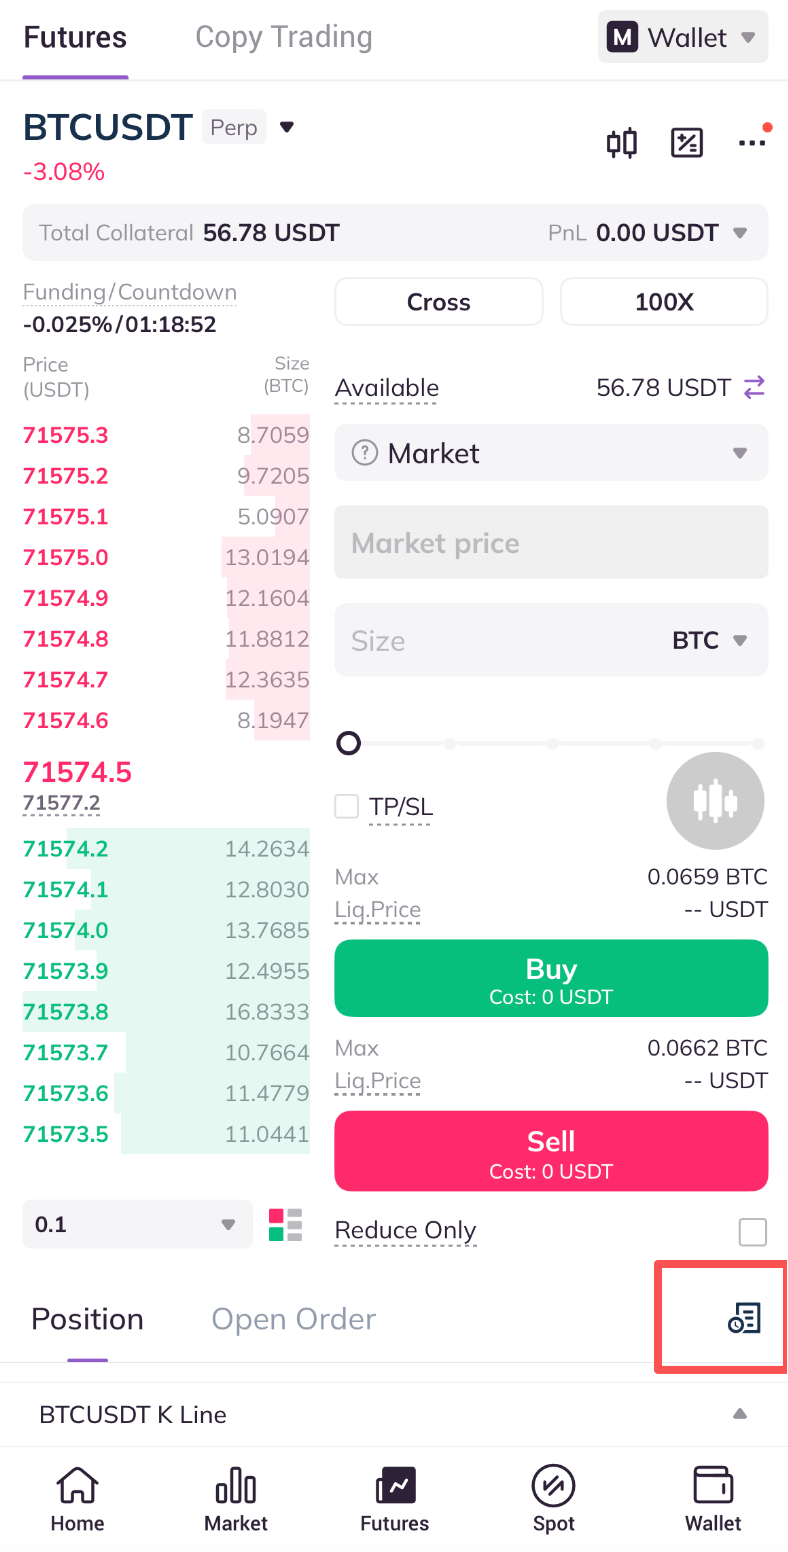Expand the BTCUSDT K Line panel
The height and width of the screenshot is (1552, 788).
(x=739, y=1414)
